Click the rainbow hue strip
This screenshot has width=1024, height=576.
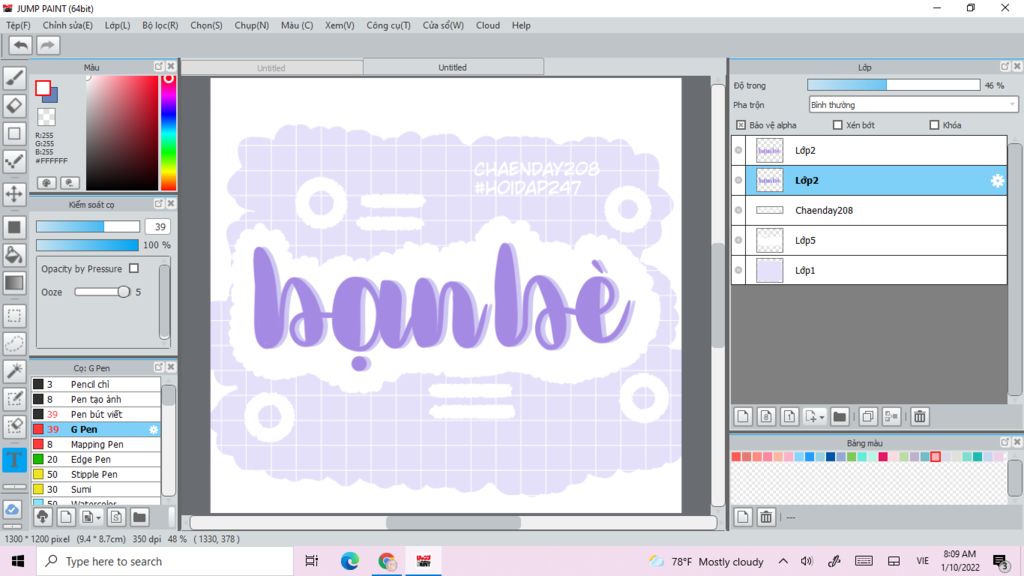(168, 133)
